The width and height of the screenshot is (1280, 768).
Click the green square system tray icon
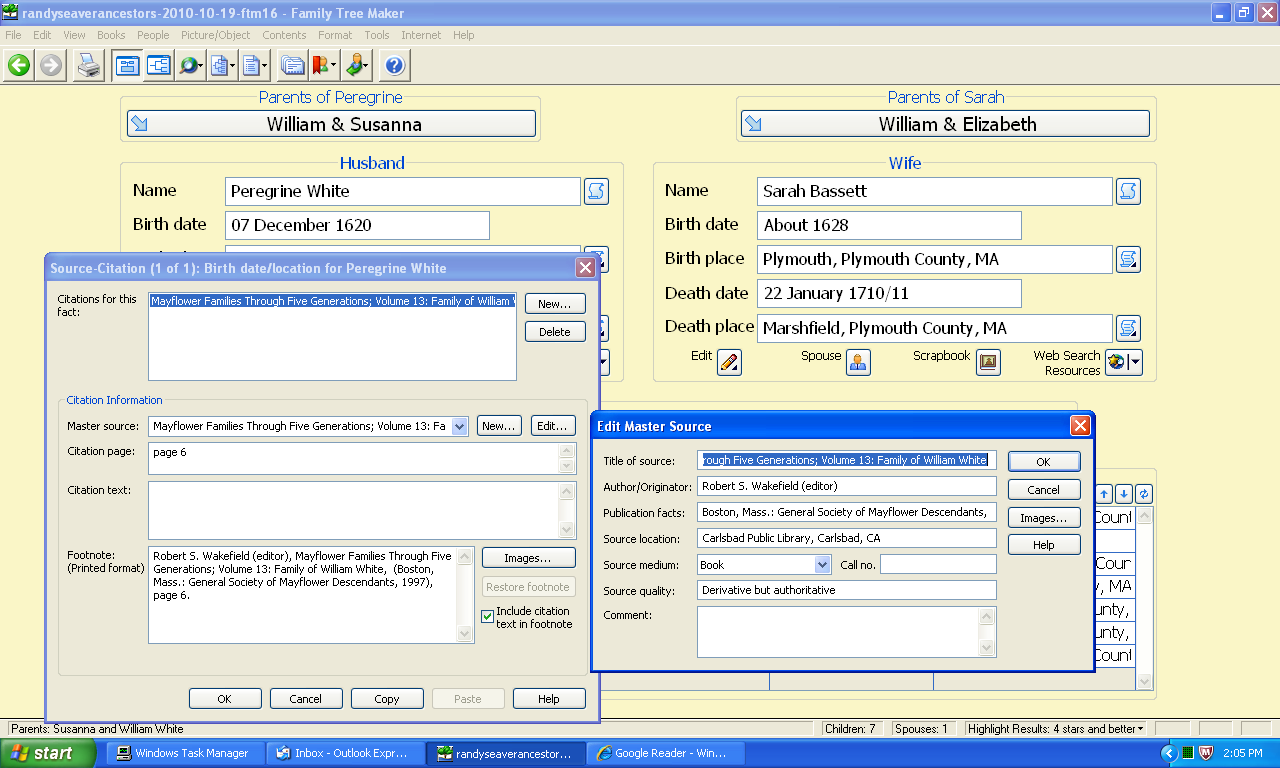pos(1187,753)
